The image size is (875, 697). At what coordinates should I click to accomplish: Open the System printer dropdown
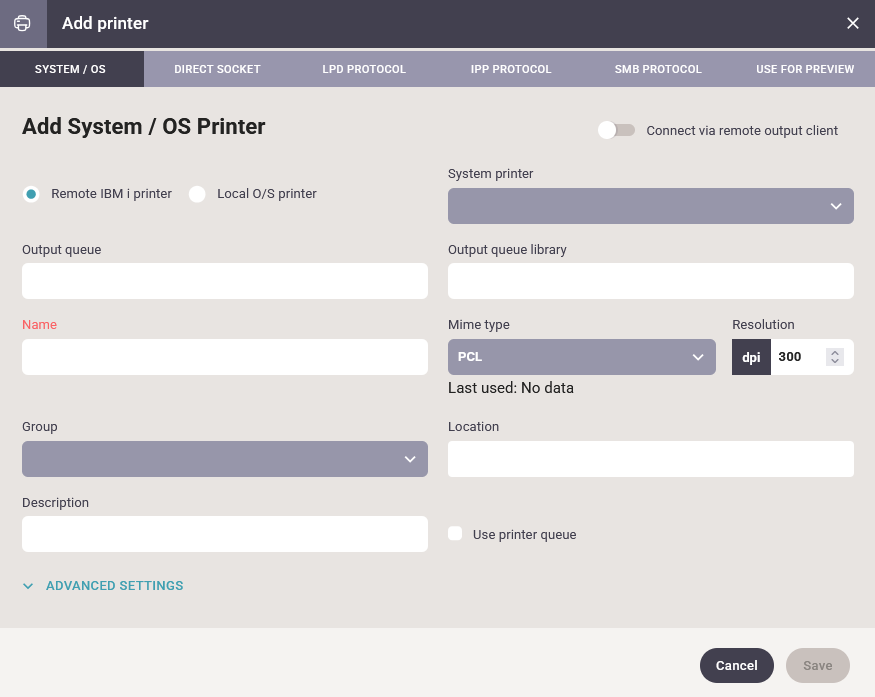pyautogui.click(x=651, y=206)
